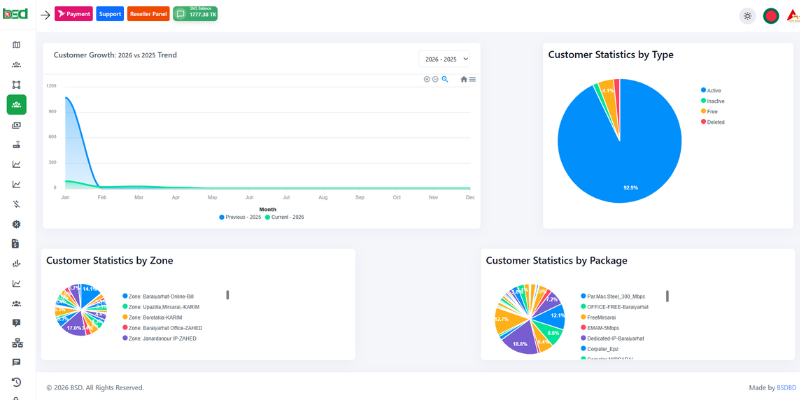The height and width of the screenshot is (400, 800).
Task: Select the magnifier selection zoom tool
Action: tap(445, 79)
